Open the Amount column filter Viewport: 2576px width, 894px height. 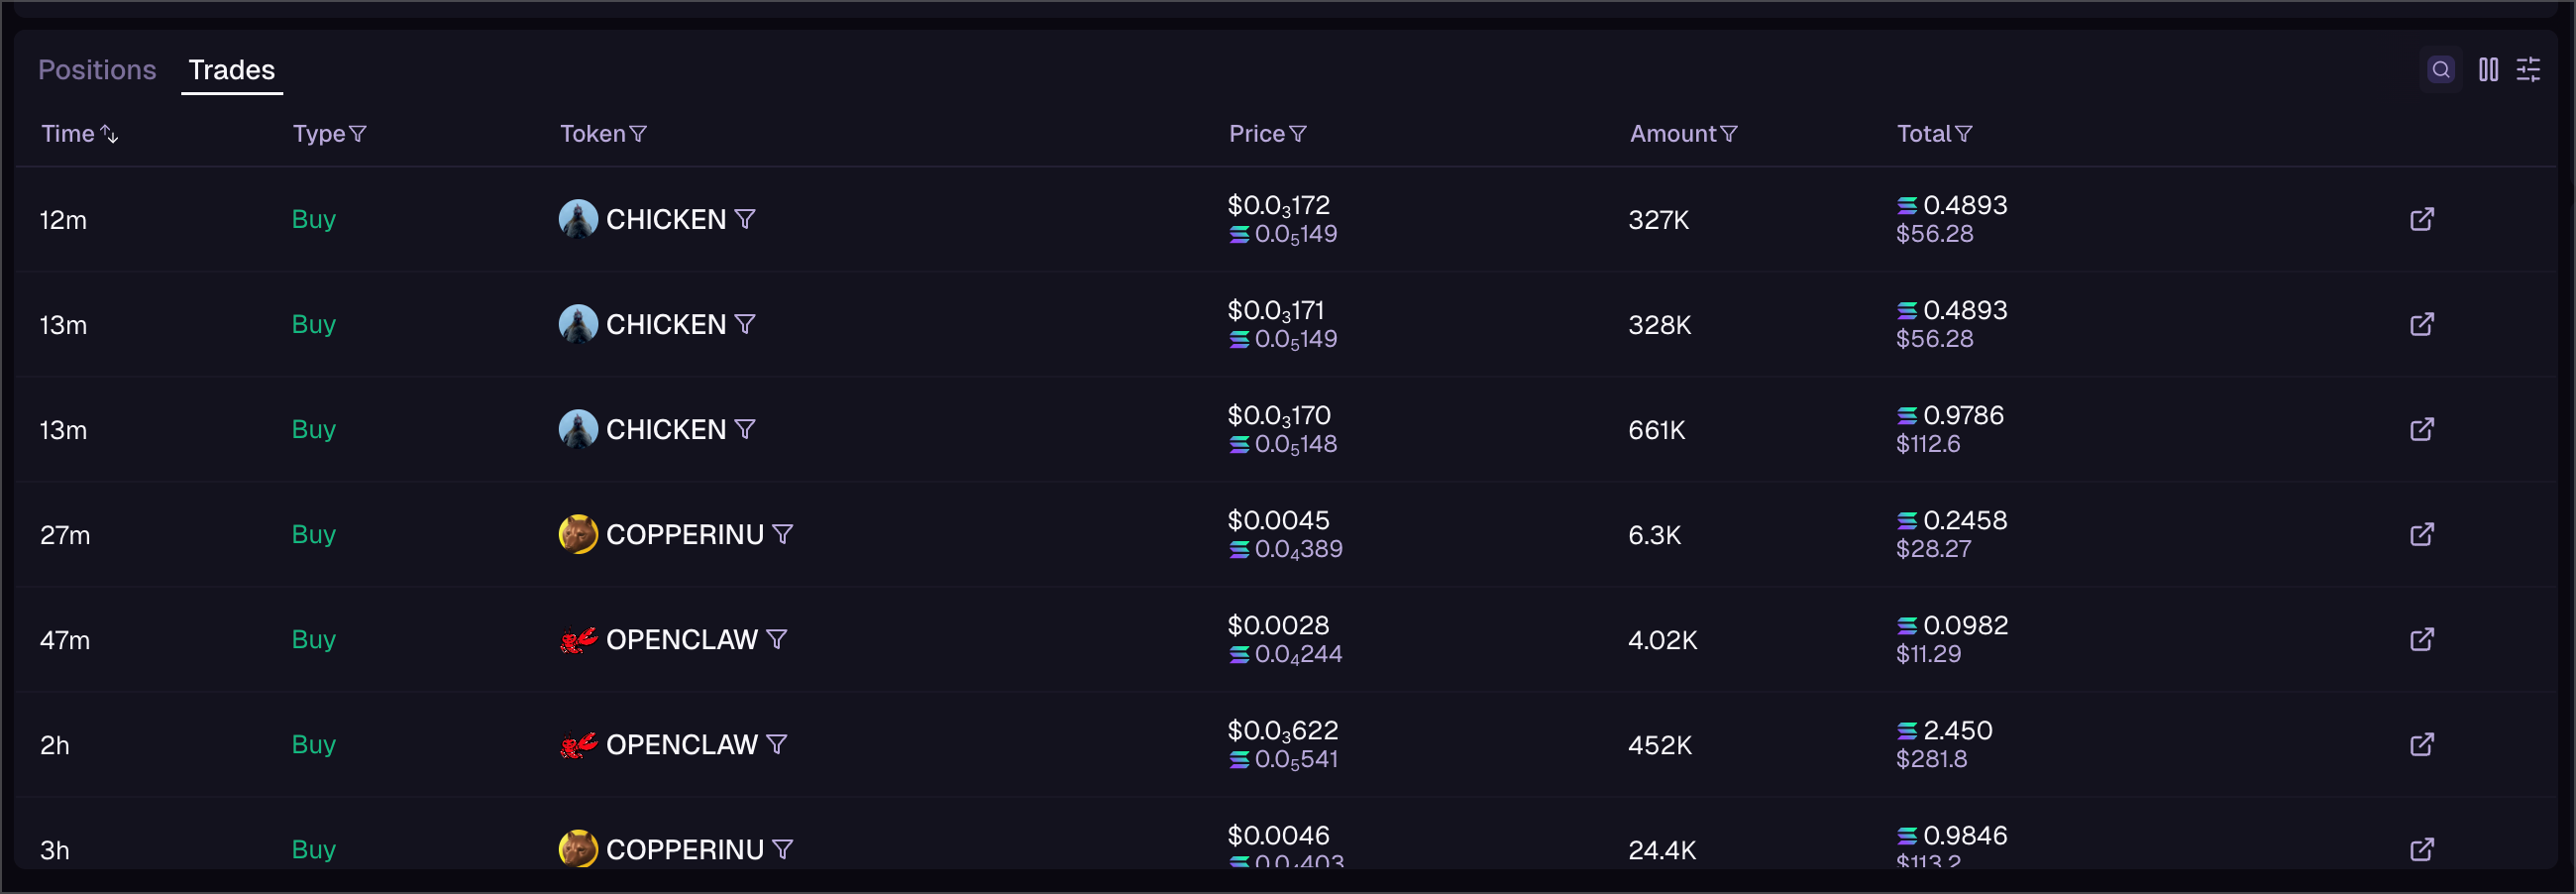coord(1729,134)
